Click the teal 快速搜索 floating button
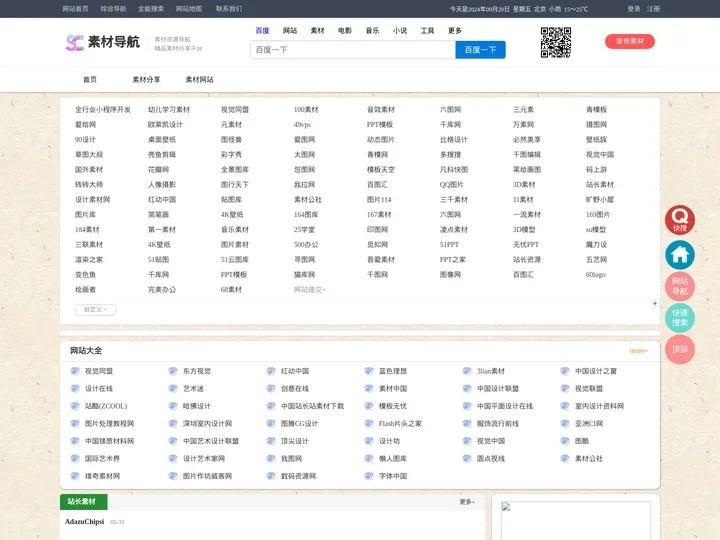Viewport: 720px width, 540px height. point(680,318)
